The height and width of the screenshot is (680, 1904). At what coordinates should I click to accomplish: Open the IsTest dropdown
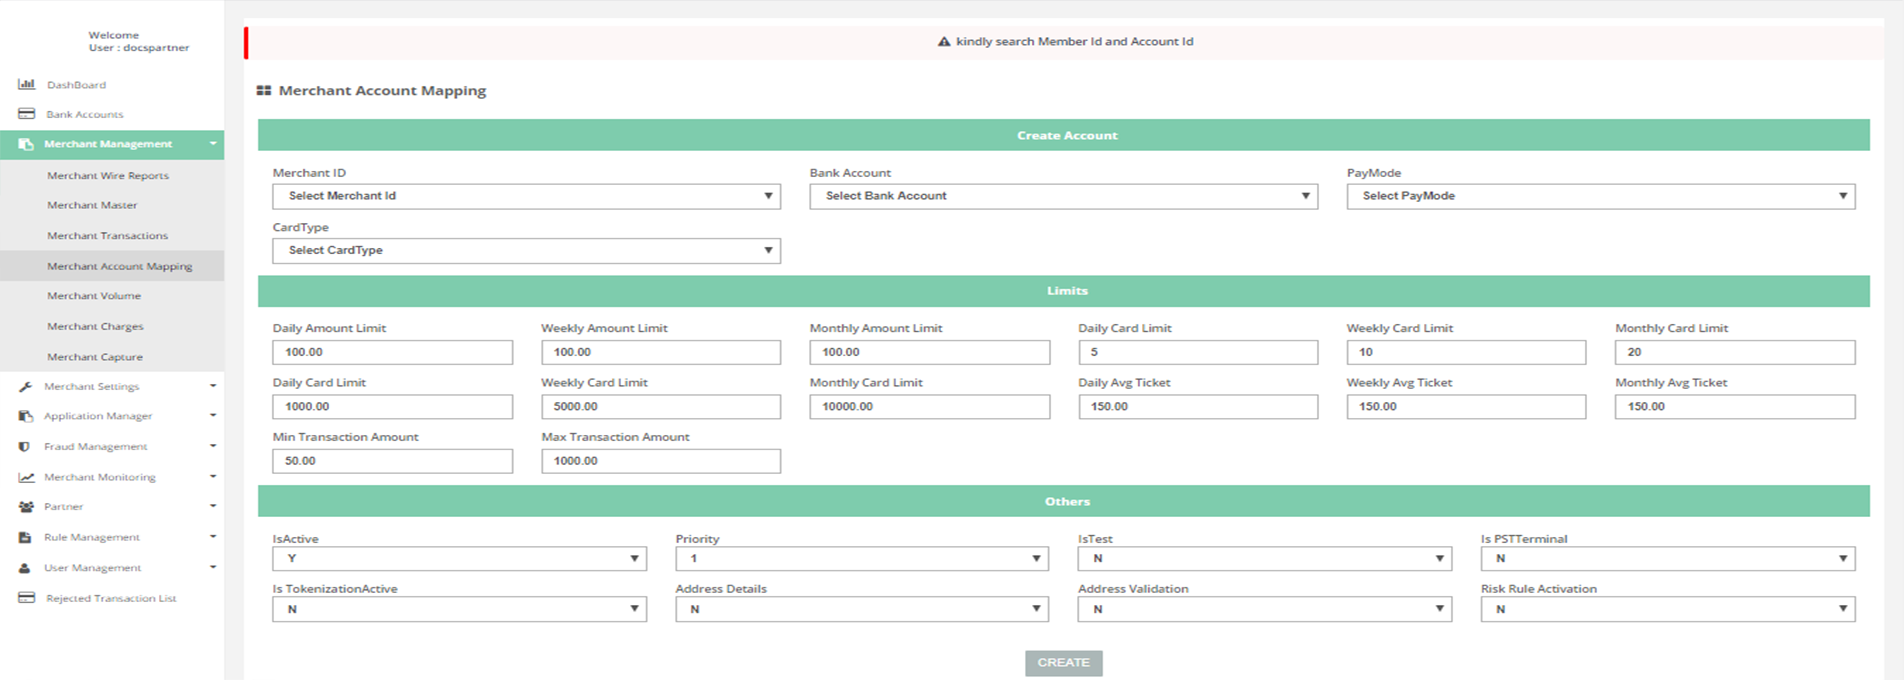(1264, 559)
